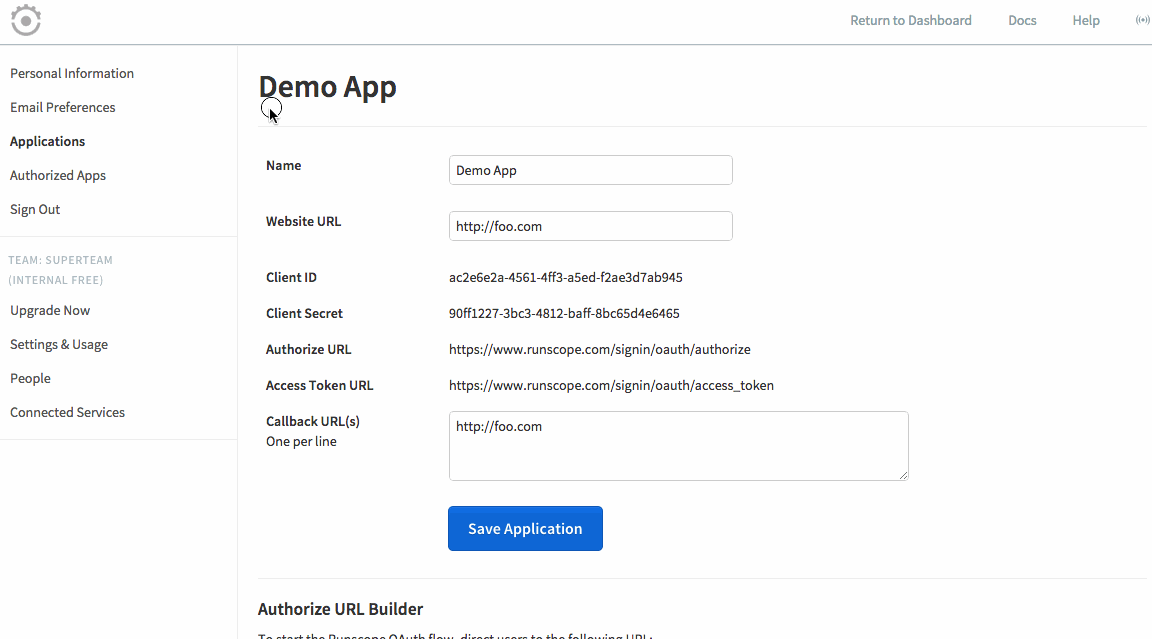The height and width of the screenshot is (639, 1152).
Task: Click the Client Secret label
Action: point(304,314)
